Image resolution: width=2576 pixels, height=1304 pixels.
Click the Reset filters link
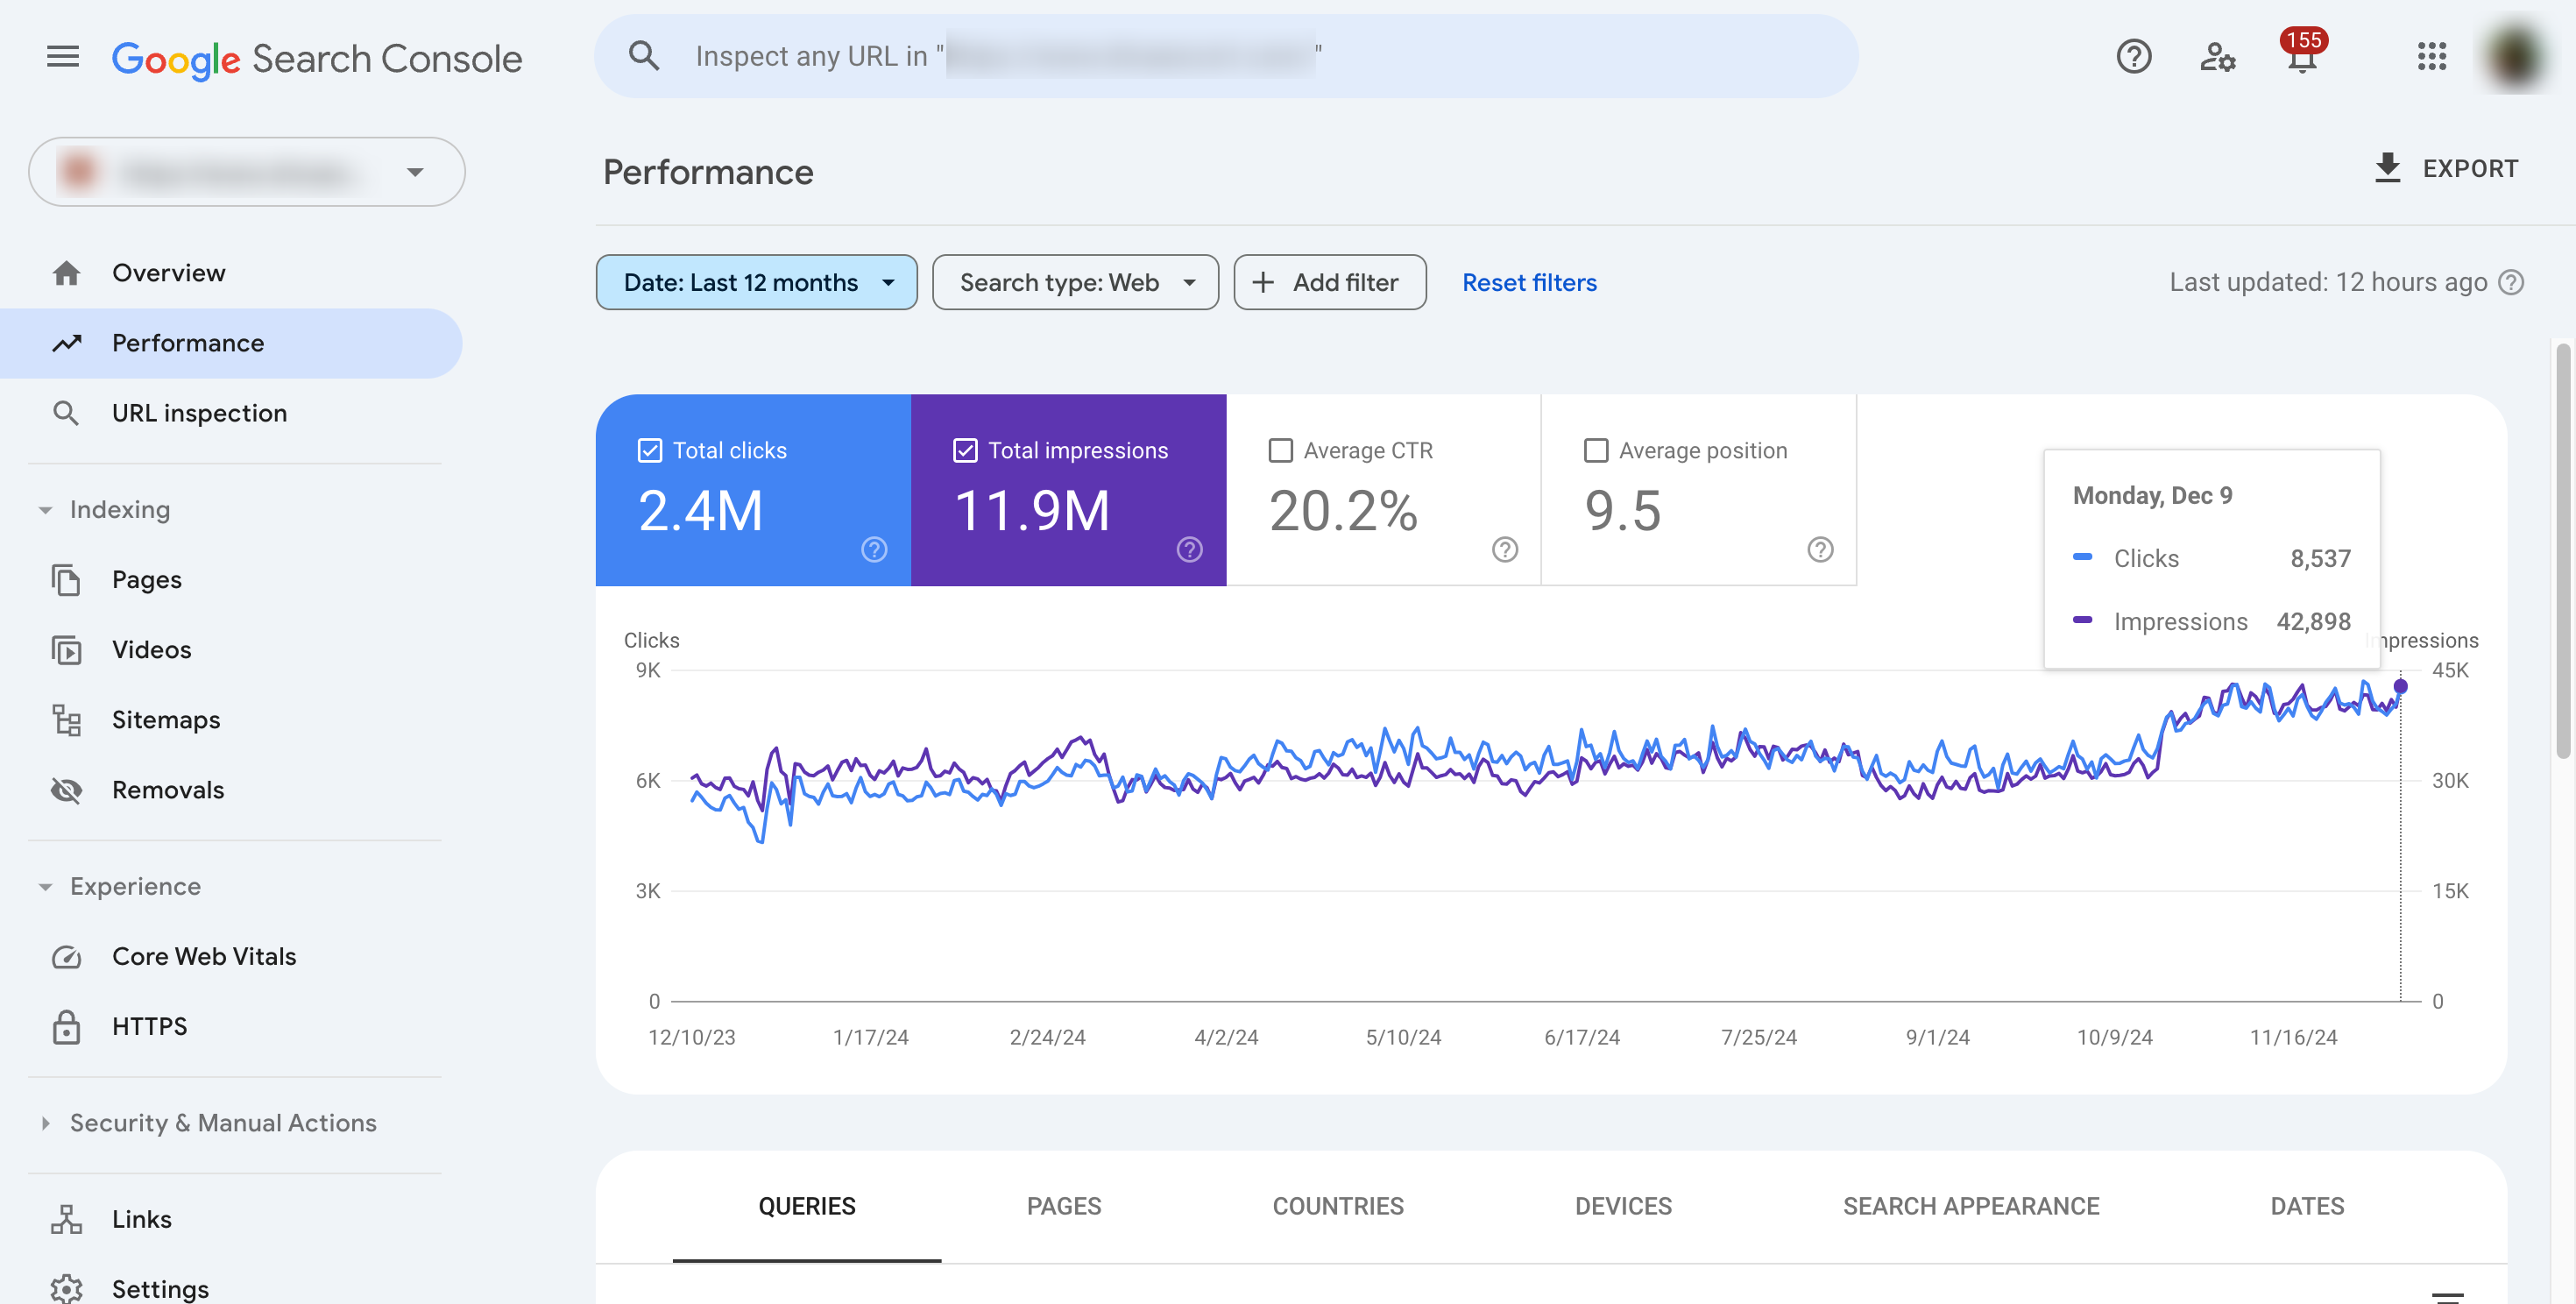coord(1528,282)
